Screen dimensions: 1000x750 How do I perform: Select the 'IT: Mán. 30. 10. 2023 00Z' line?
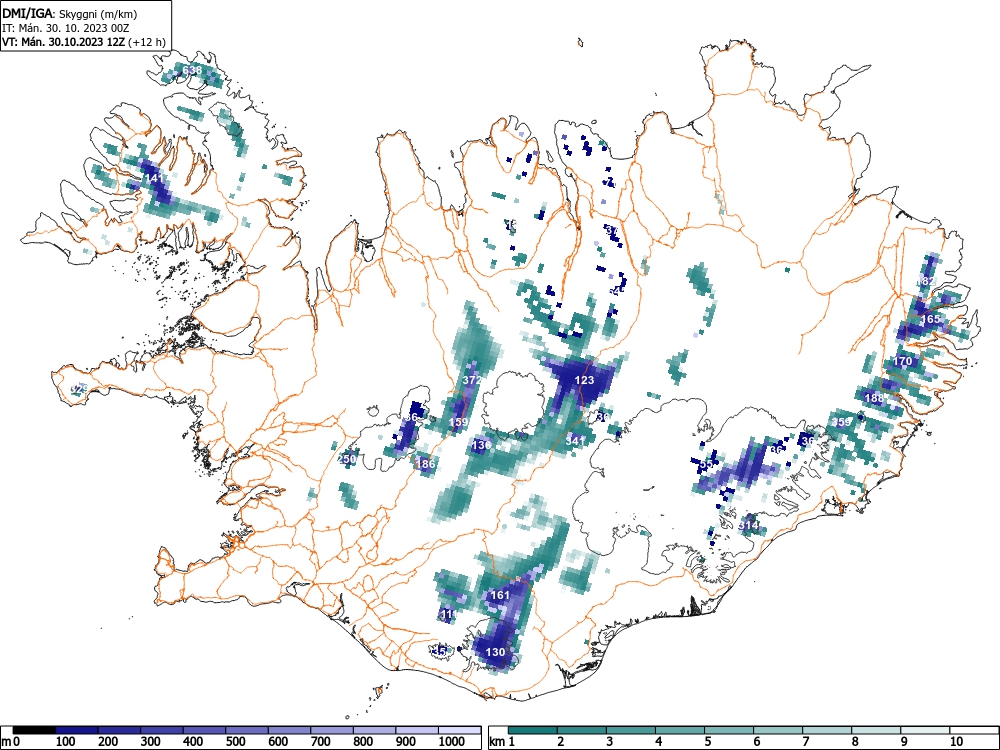[x=64, y=28]
